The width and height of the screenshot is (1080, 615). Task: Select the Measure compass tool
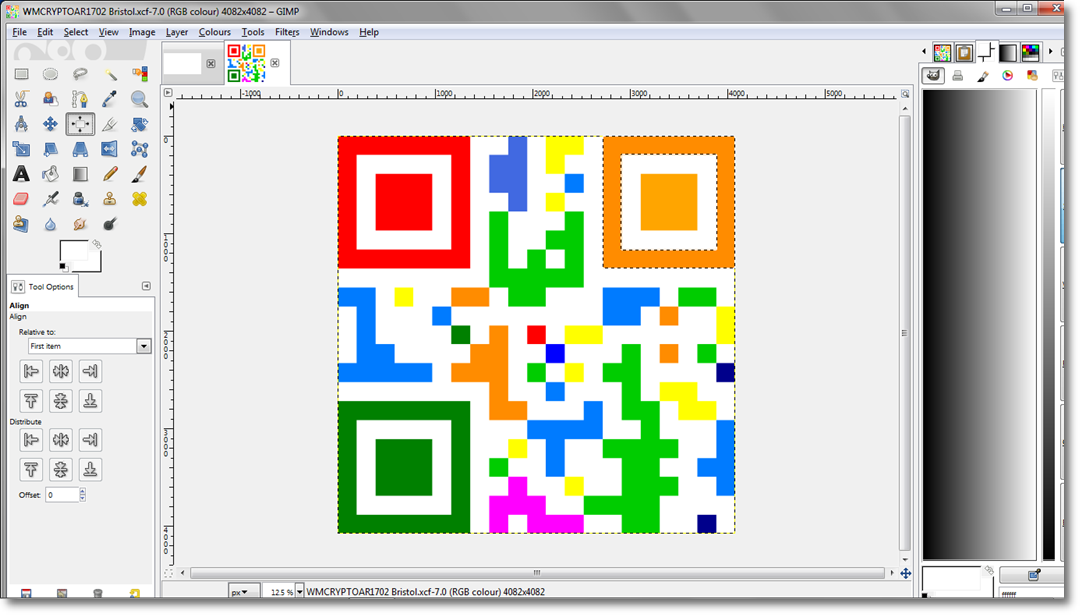[21, 124]
